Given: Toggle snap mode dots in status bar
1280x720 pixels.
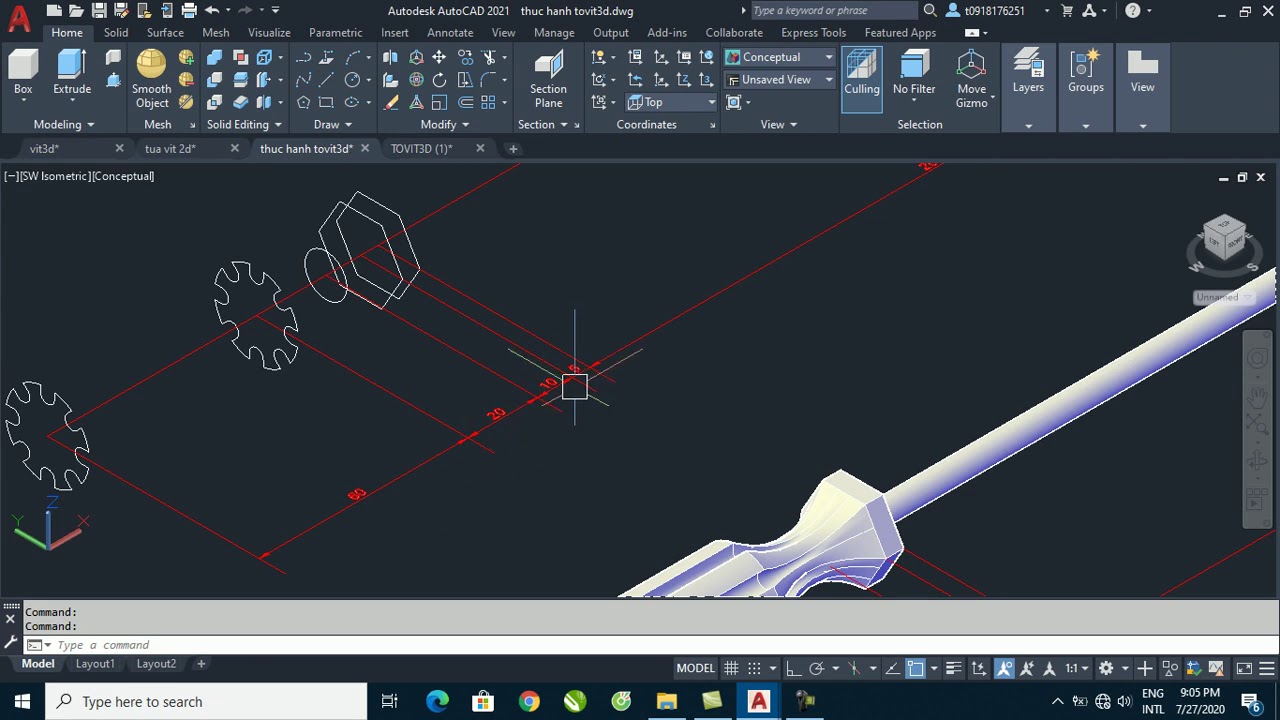Looking at the screenshot, I should [x=754, y=668].
